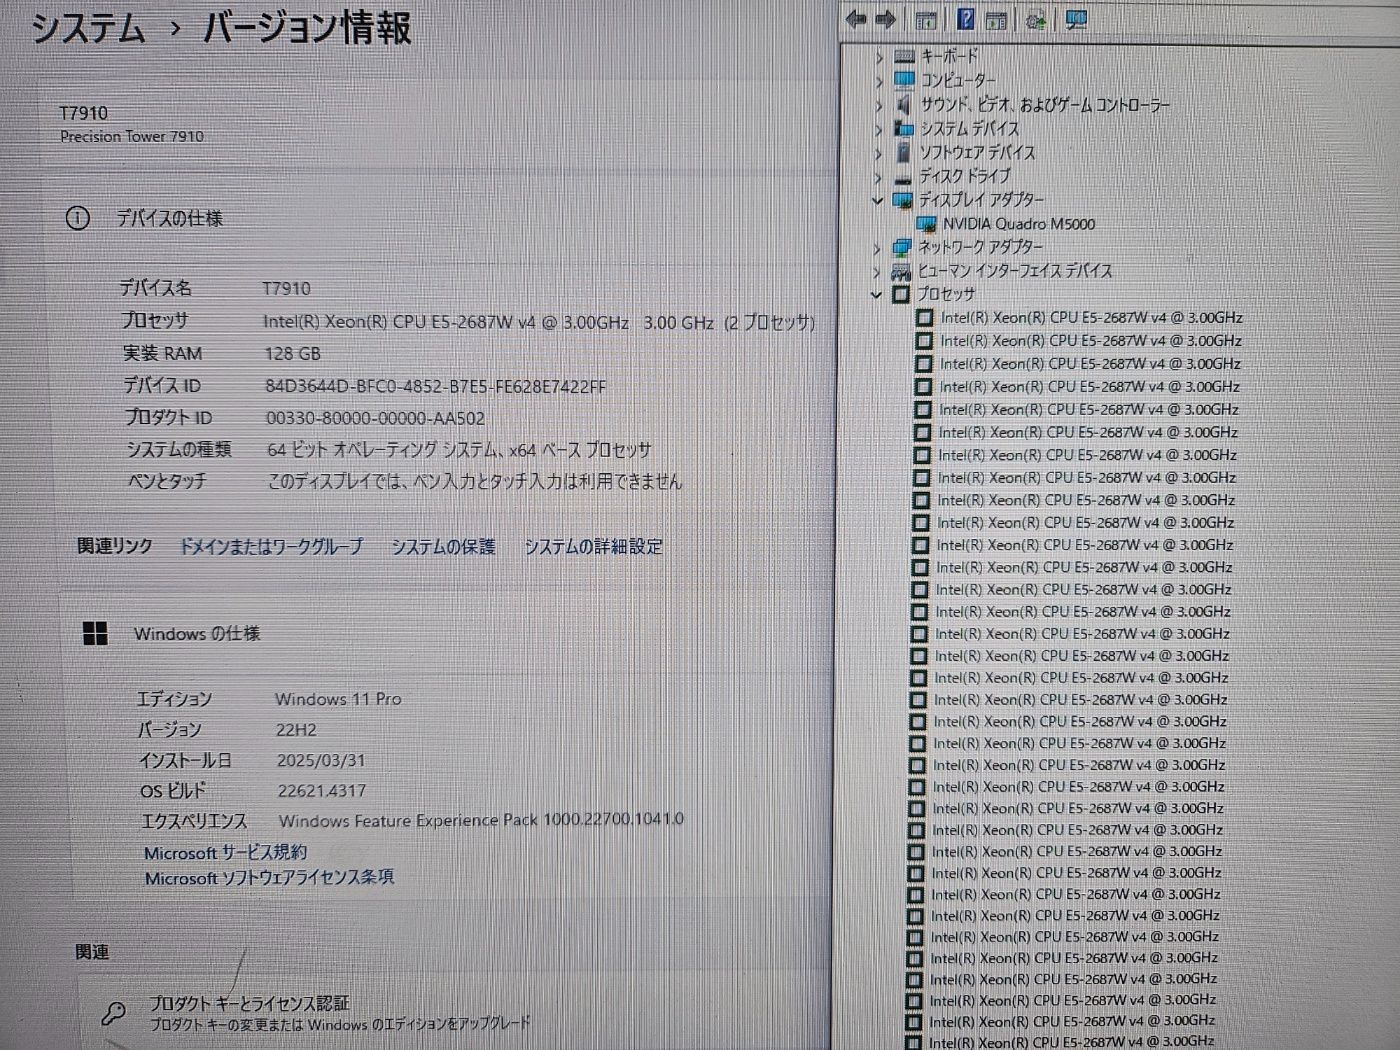Expand the ヒューマン インターフェイス デバイス node

[x=877, y=272]
